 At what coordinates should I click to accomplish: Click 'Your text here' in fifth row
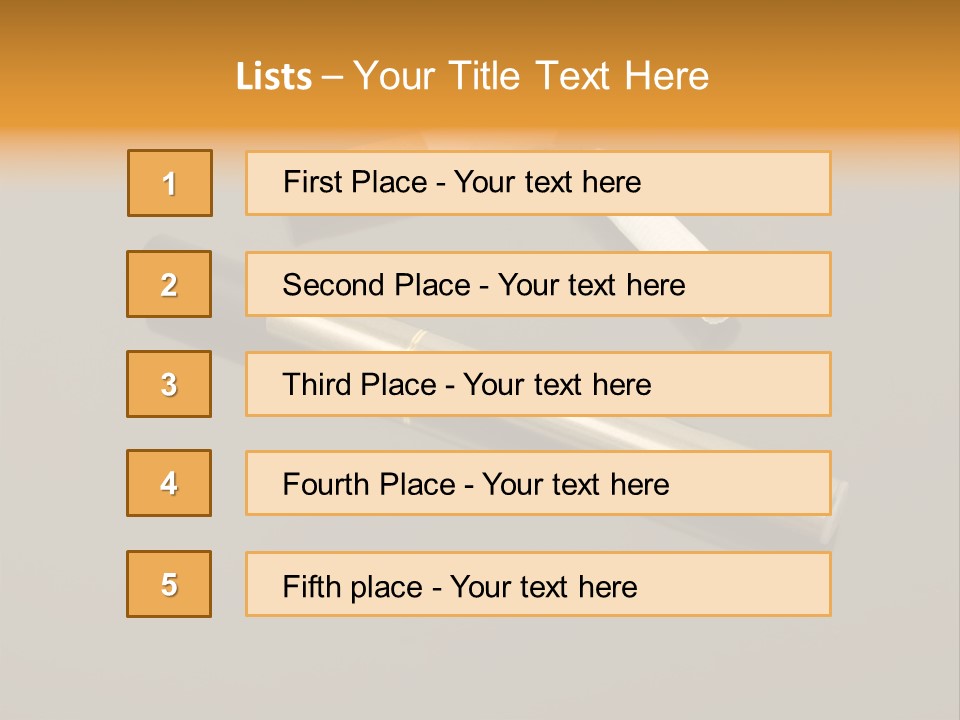(544, 587)
